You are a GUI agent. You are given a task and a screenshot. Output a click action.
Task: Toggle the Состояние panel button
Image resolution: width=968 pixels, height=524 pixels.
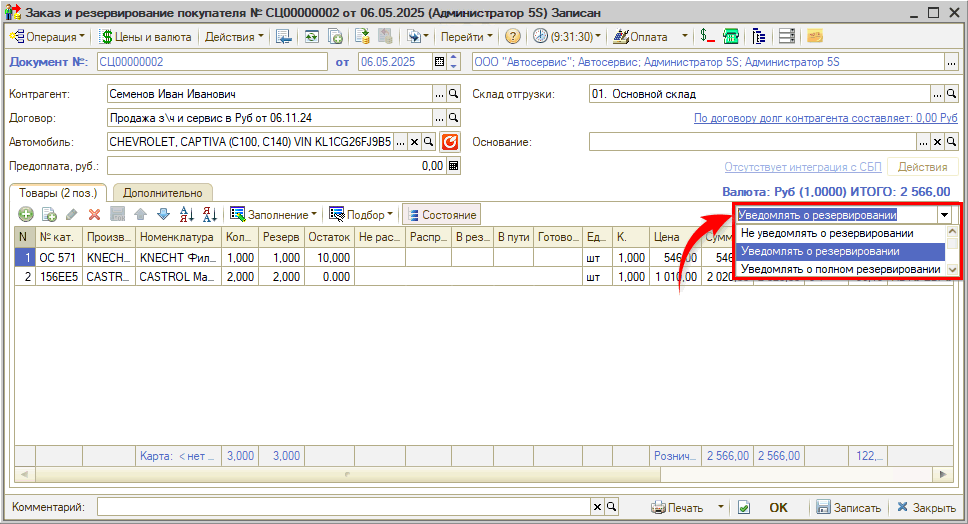coord(441,214)
